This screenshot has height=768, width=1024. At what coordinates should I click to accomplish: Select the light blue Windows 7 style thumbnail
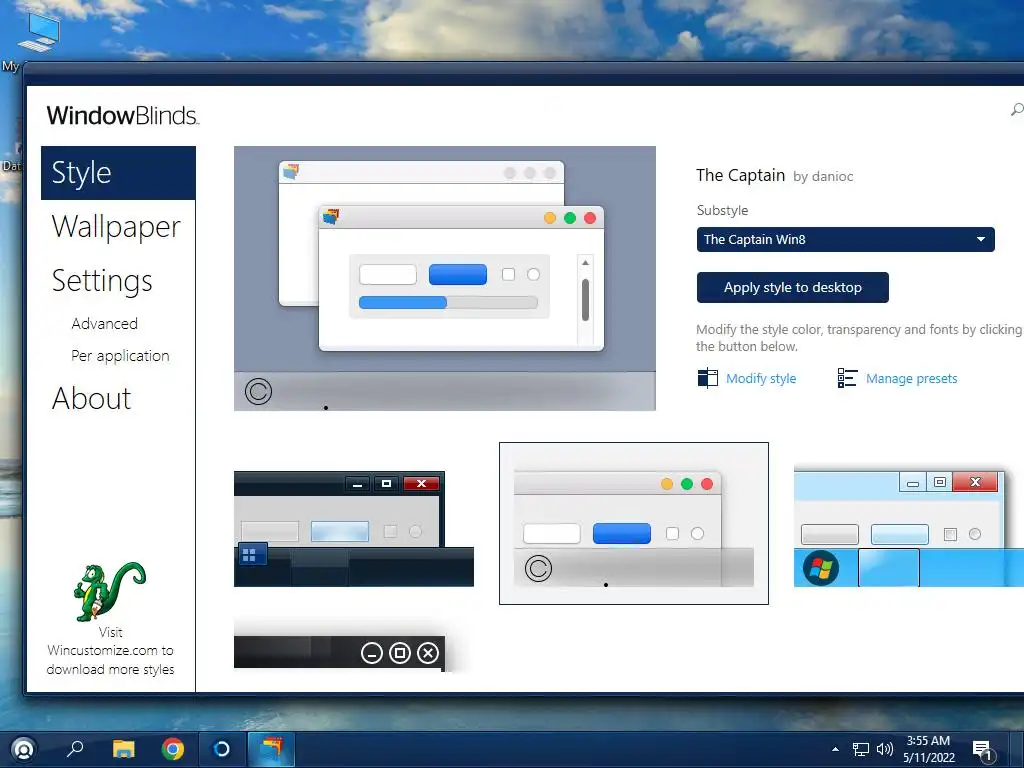click(908, 526)
